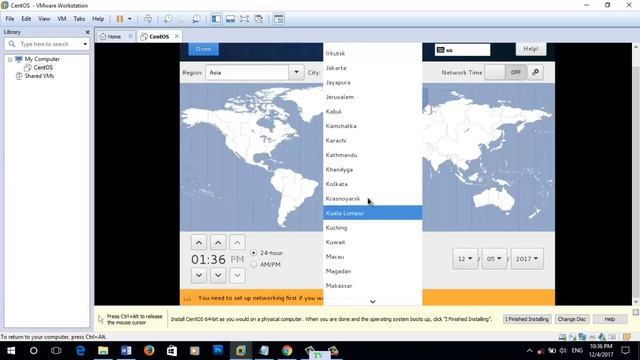Open the VM menu

click(x=62, y=19)
